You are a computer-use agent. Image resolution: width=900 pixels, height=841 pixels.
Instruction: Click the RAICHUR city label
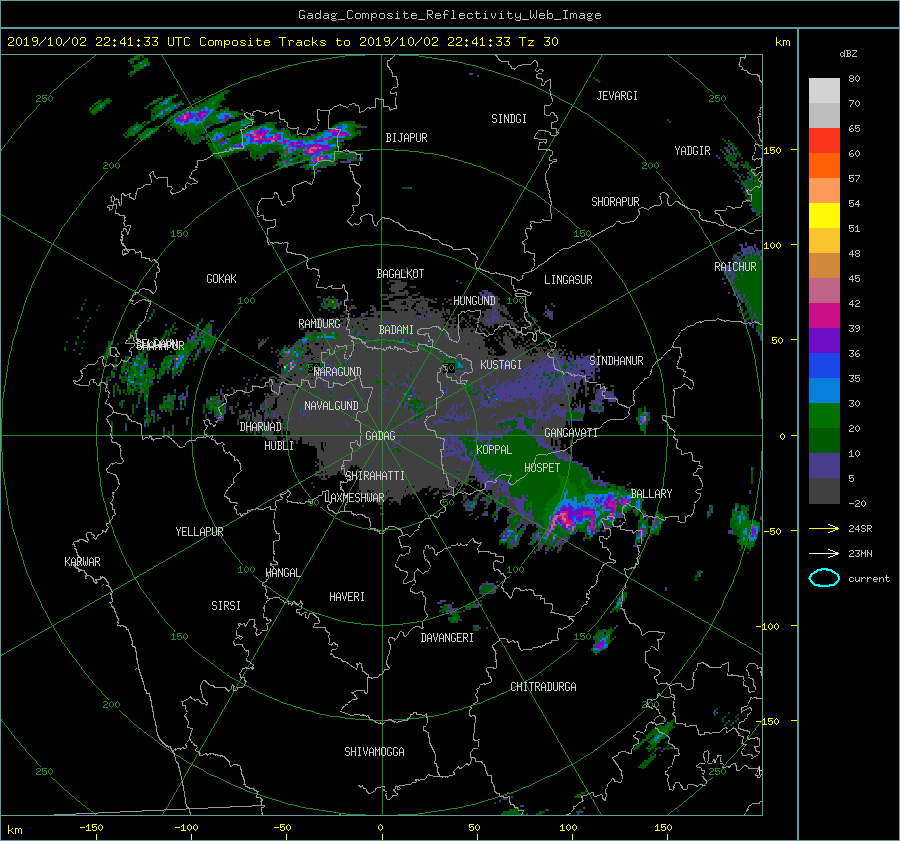[x=735, y=267]
